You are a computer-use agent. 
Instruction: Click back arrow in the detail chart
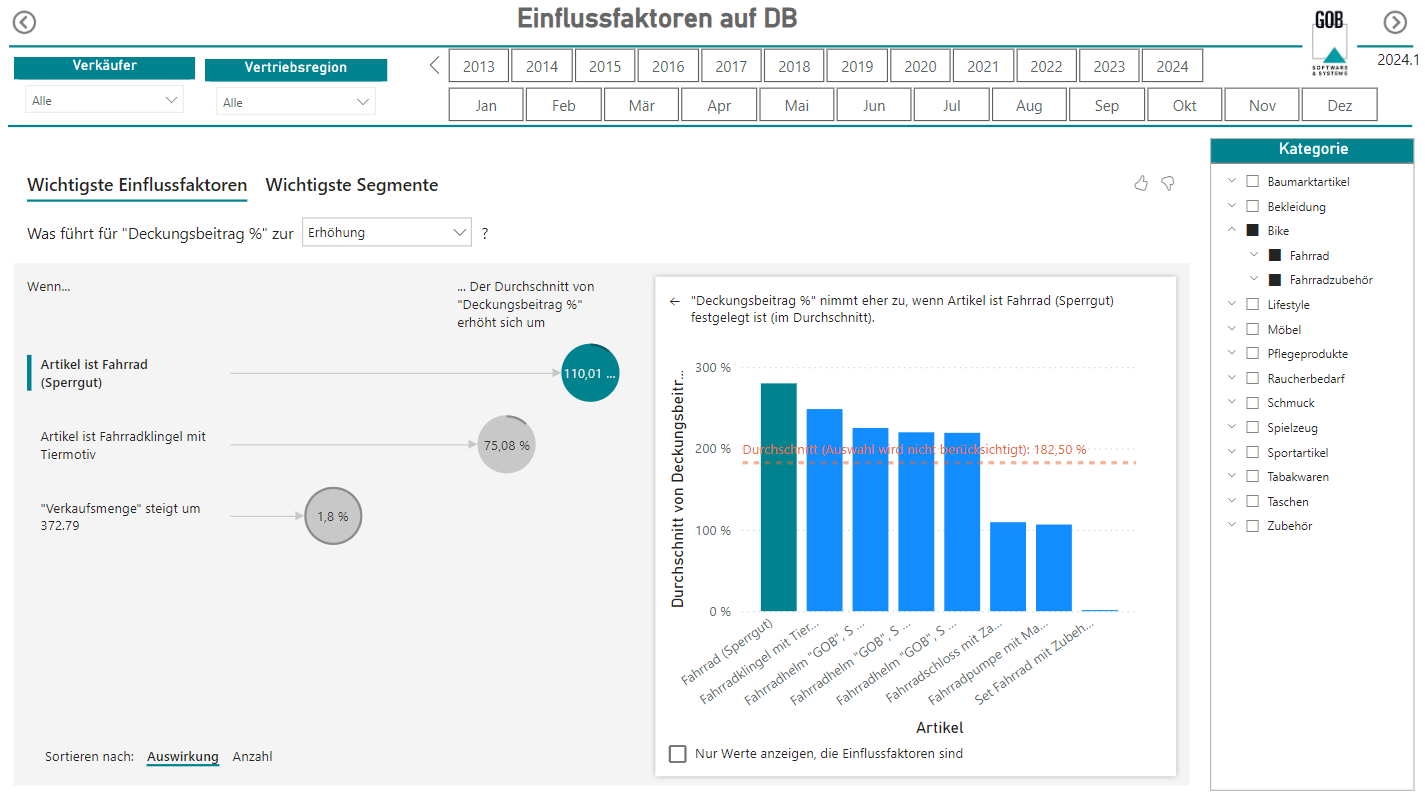click(675, 301)
